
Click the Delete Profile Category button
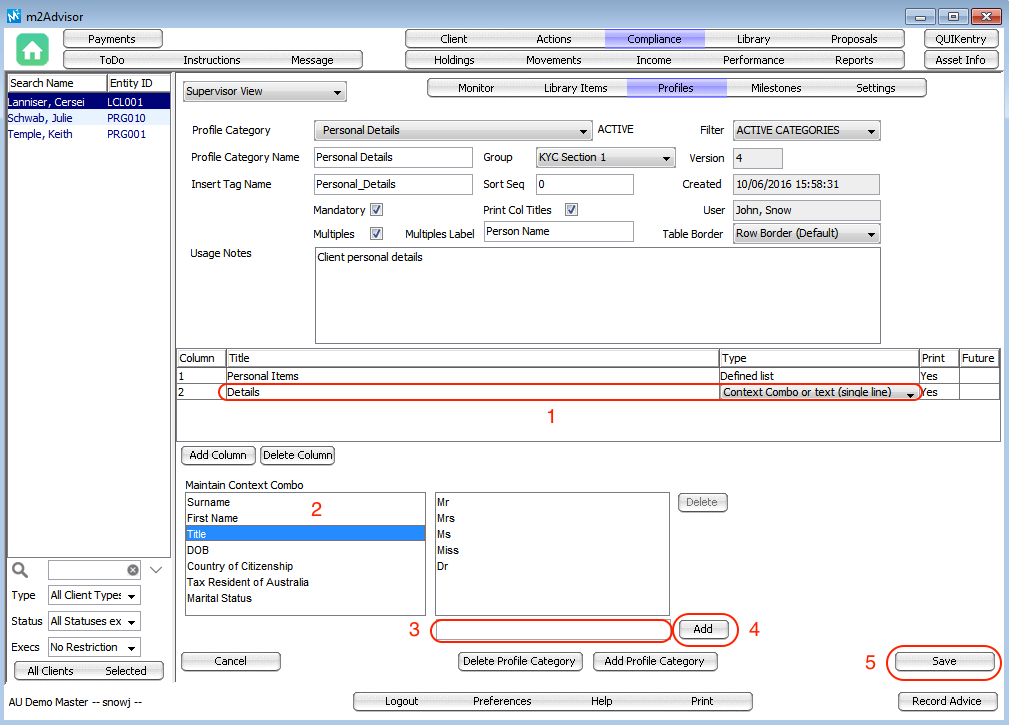[x=520, y=661]
